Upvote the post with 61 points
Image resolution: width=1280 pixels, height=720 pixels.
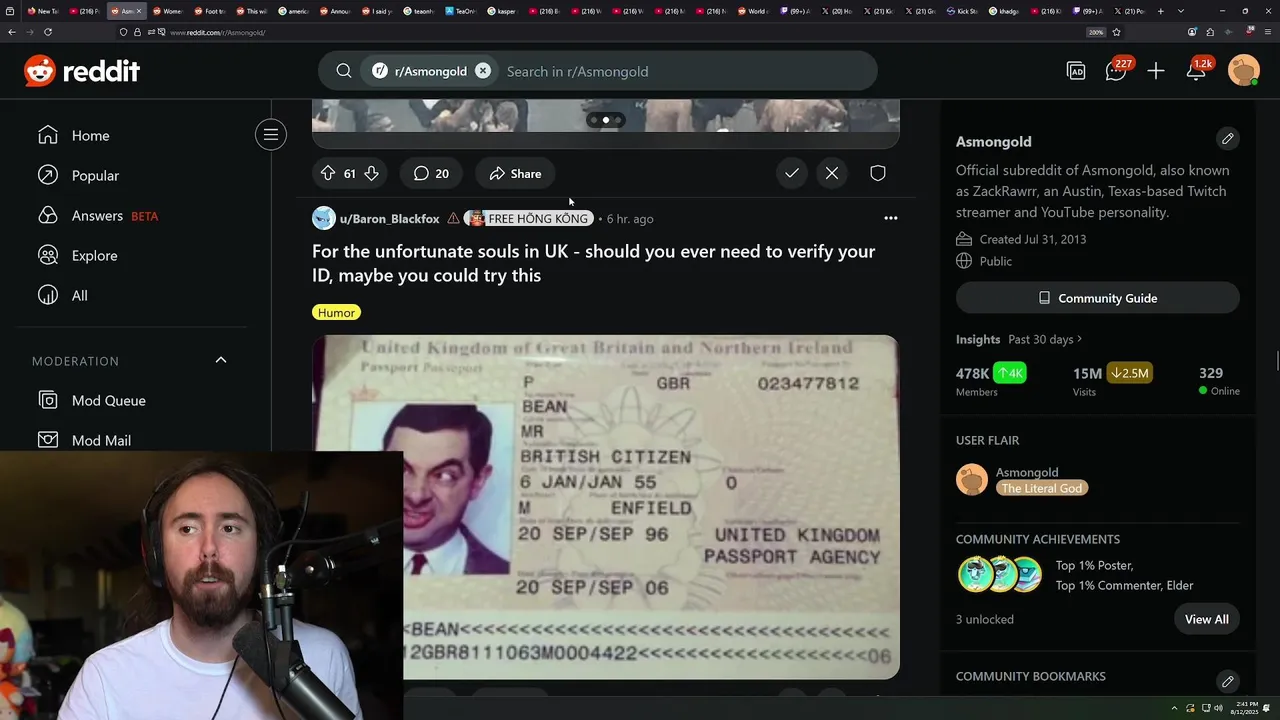click(x=328, y=173)
